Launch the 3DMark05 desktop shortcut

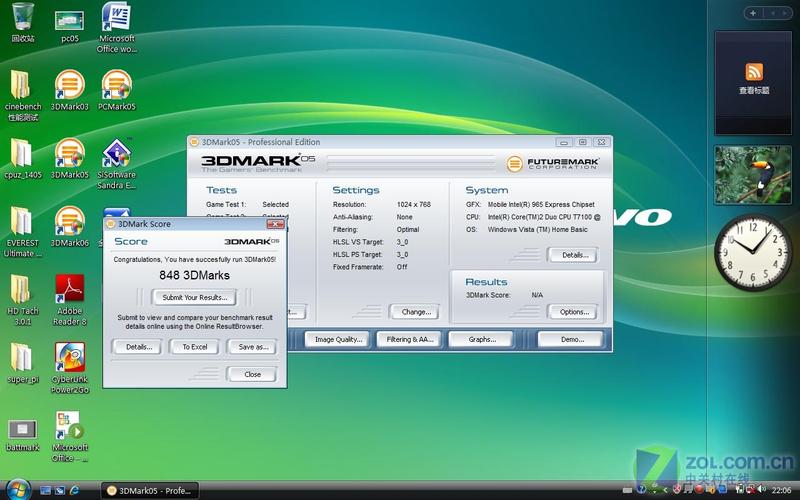click(x=69, y=159)
